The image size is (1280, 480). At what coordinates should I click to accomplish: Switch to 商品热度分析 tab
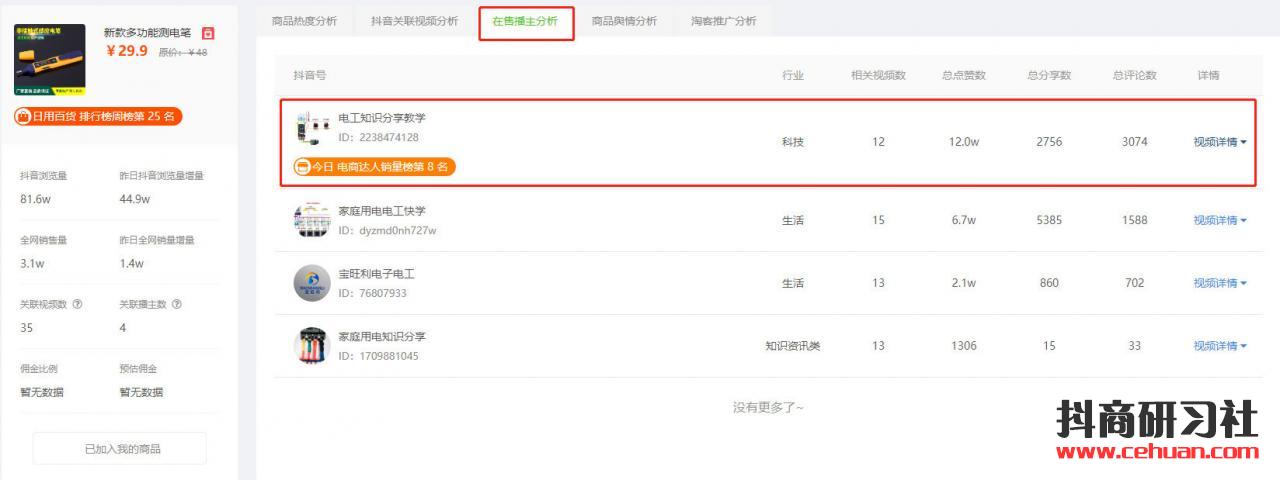(x=304, y=21)
